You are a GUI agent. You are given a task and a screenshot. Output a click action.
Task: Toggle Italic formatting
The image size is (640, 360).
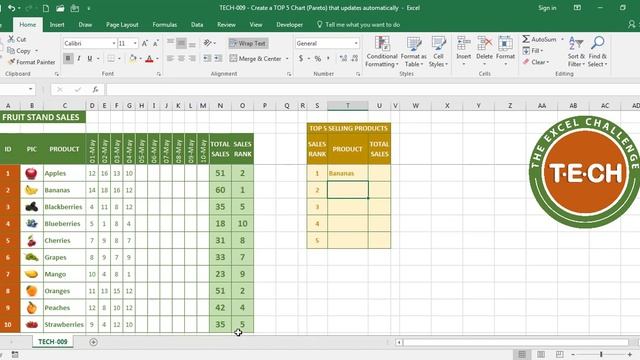(x=79, y=59)
